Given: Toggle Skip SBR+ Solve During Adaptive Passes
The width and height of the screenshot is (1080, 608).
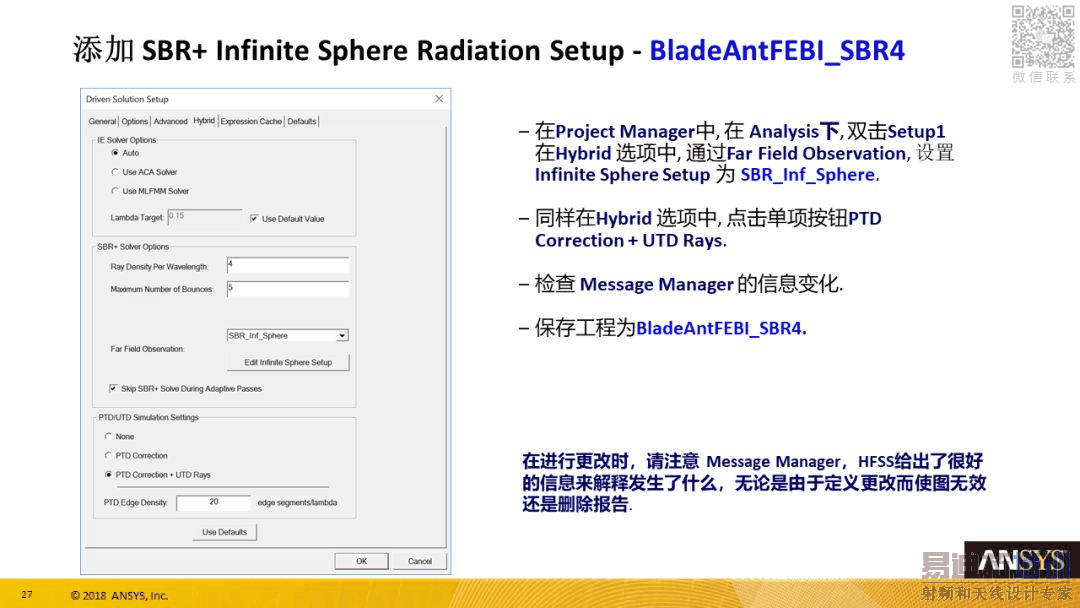Looking at the screenshot, I should point(113,389).
